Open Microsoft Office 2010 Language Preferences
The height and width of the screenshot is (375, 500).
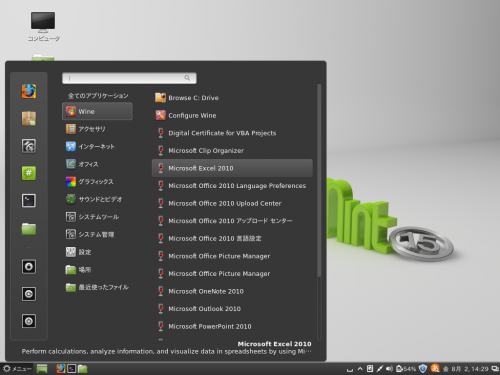click(232, 186)
